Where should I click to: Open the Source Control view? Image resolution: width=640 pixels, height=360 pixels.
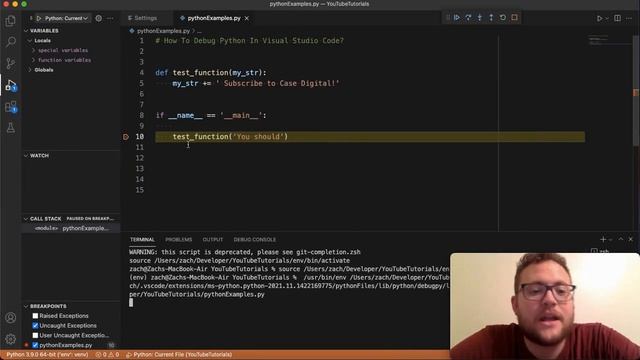click(x=11, y=63)
